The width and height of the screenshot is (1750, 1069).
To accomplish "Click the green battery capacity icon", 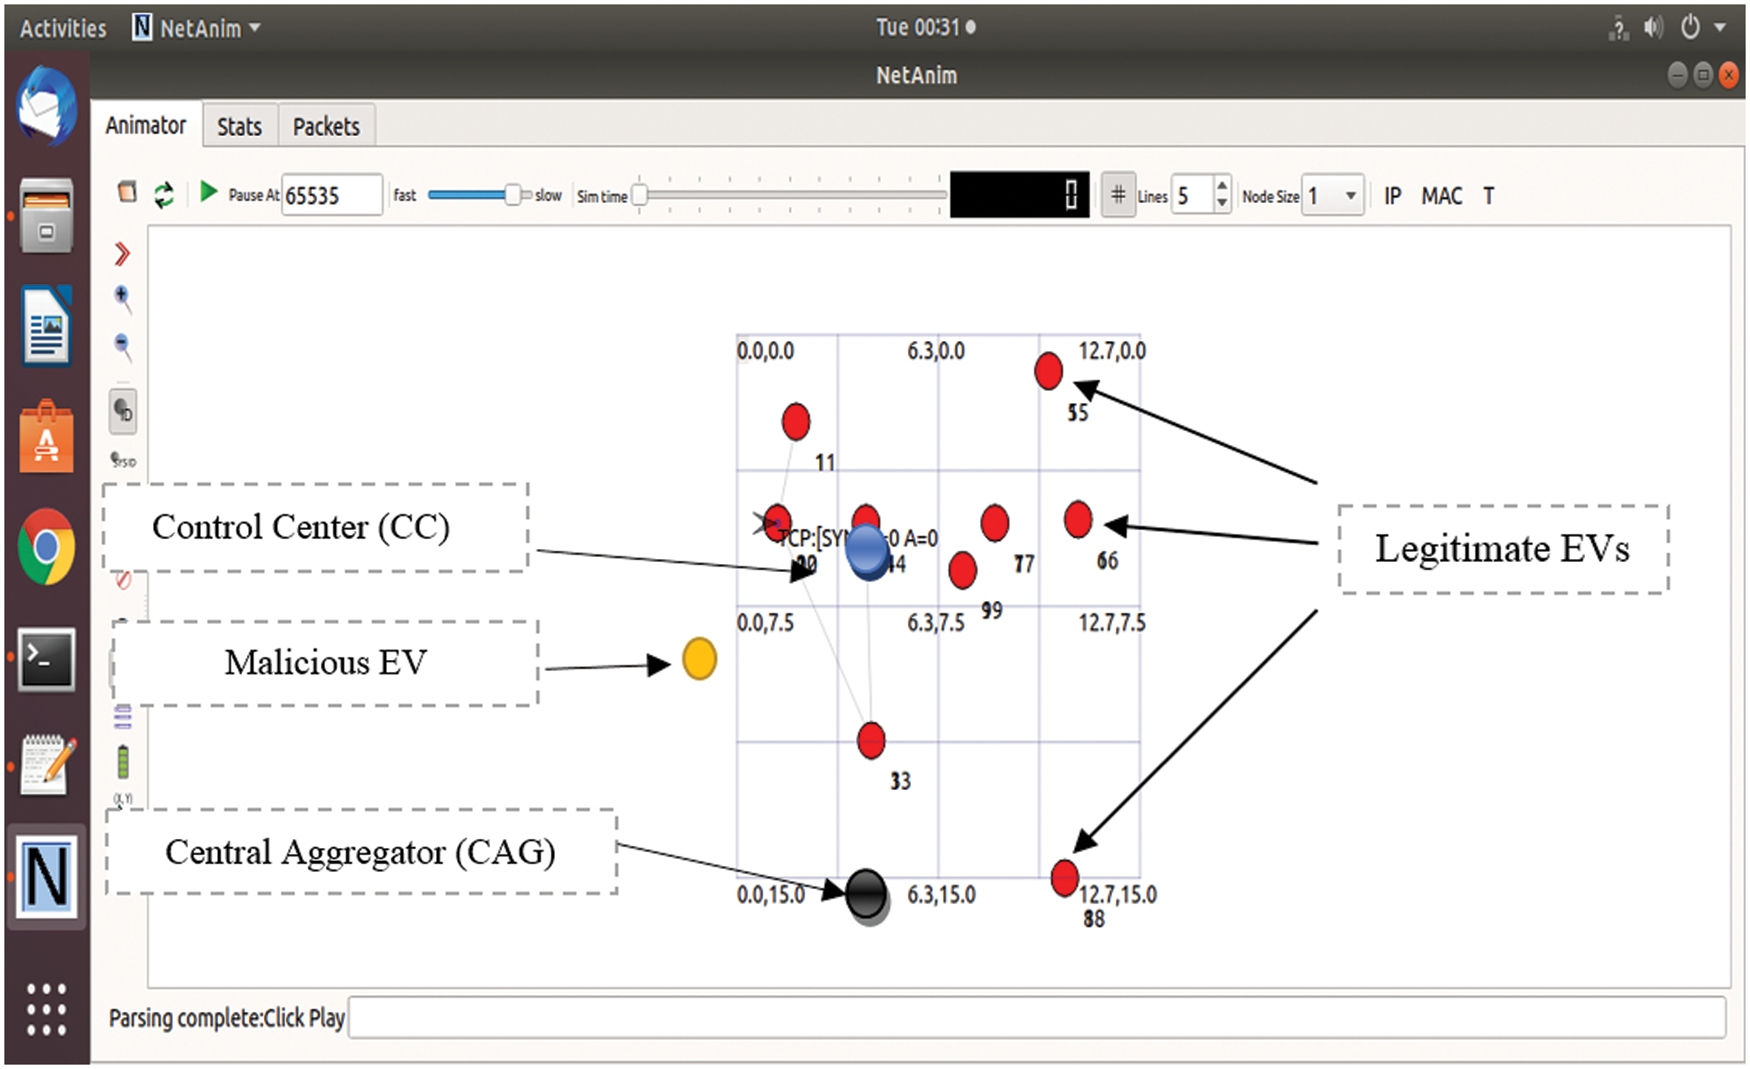I will point(123,762).
